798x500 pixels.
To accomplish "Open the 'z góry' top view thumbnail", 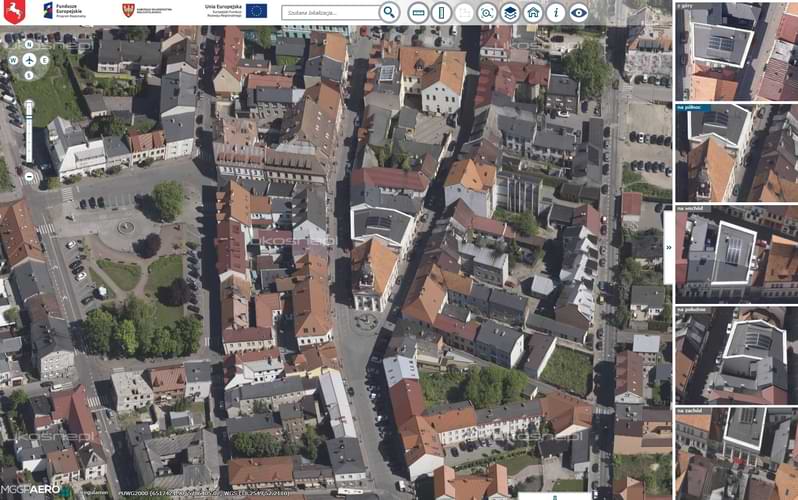I will tap(736, 50).
